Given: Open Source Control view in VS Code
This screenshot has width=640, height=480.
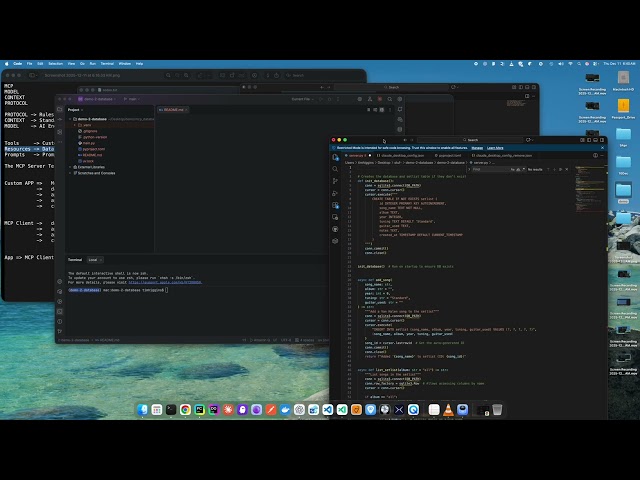Looking at the screenshot, I should pyautogui.click(x=336, y=181).
